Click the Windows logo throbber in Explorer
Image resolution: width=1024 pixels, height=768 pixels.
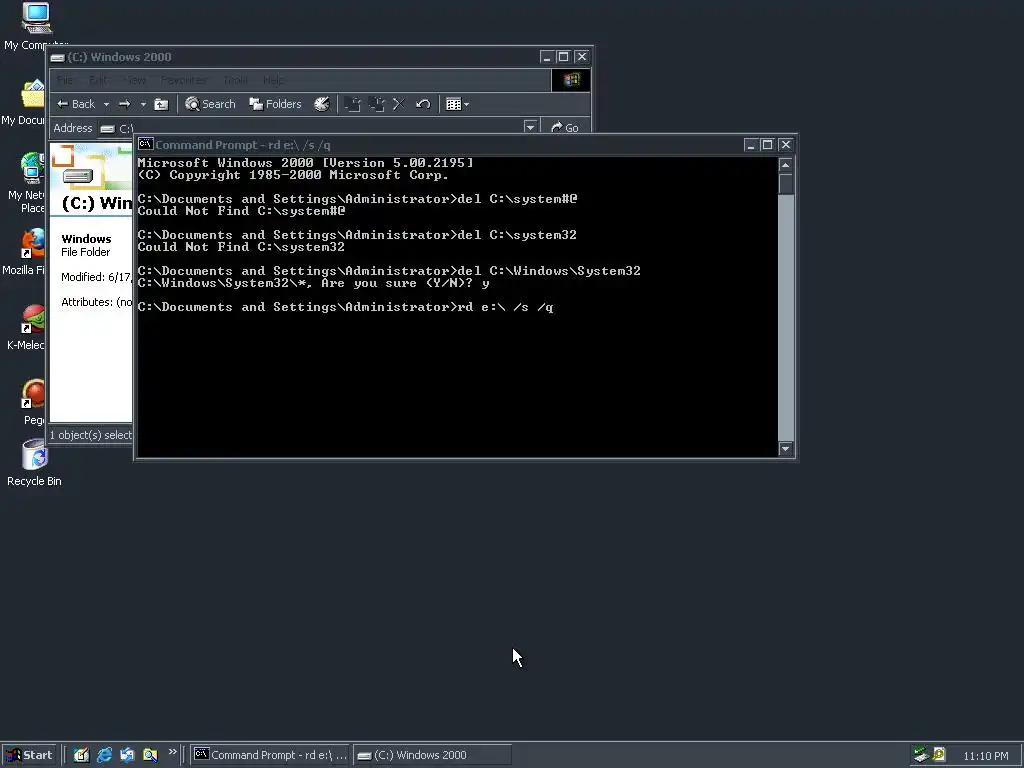click(571, 80)
